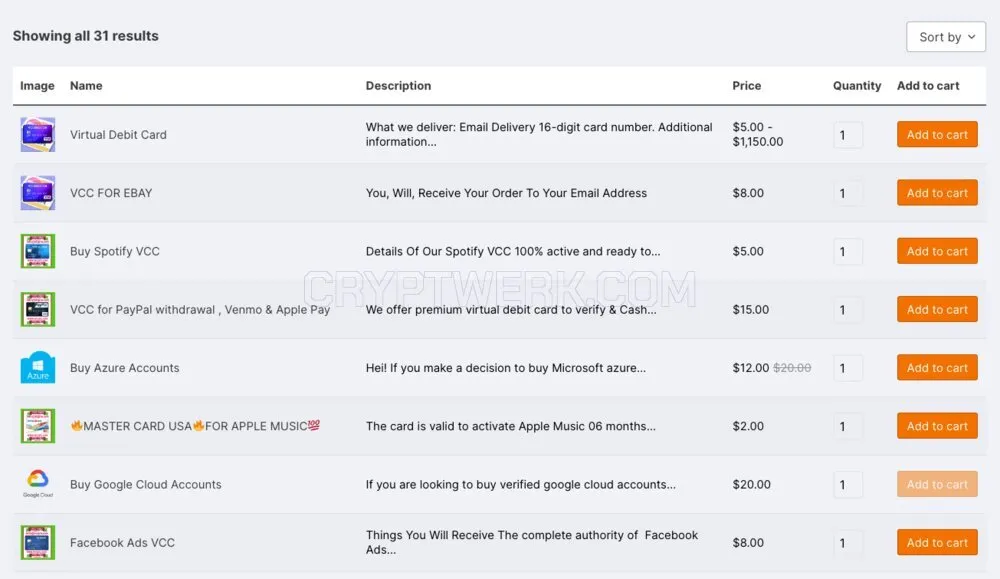Viewport: 1000px width, 579px height.
Task: Click the Facebook Ads VCC product image
Action: tap(38, 543)
